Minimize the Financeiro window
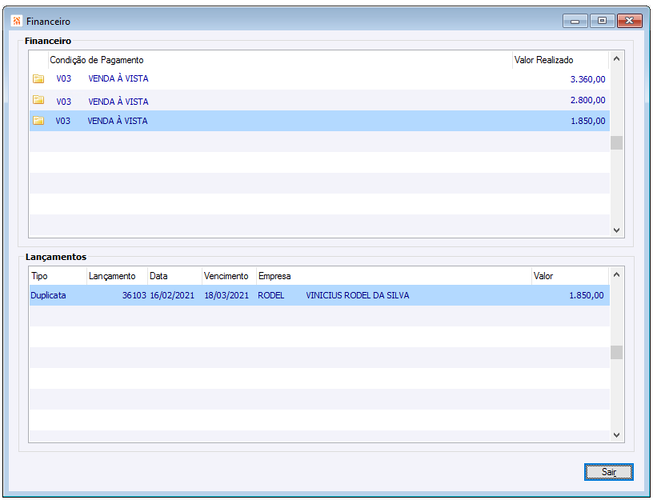 (575, 21)
